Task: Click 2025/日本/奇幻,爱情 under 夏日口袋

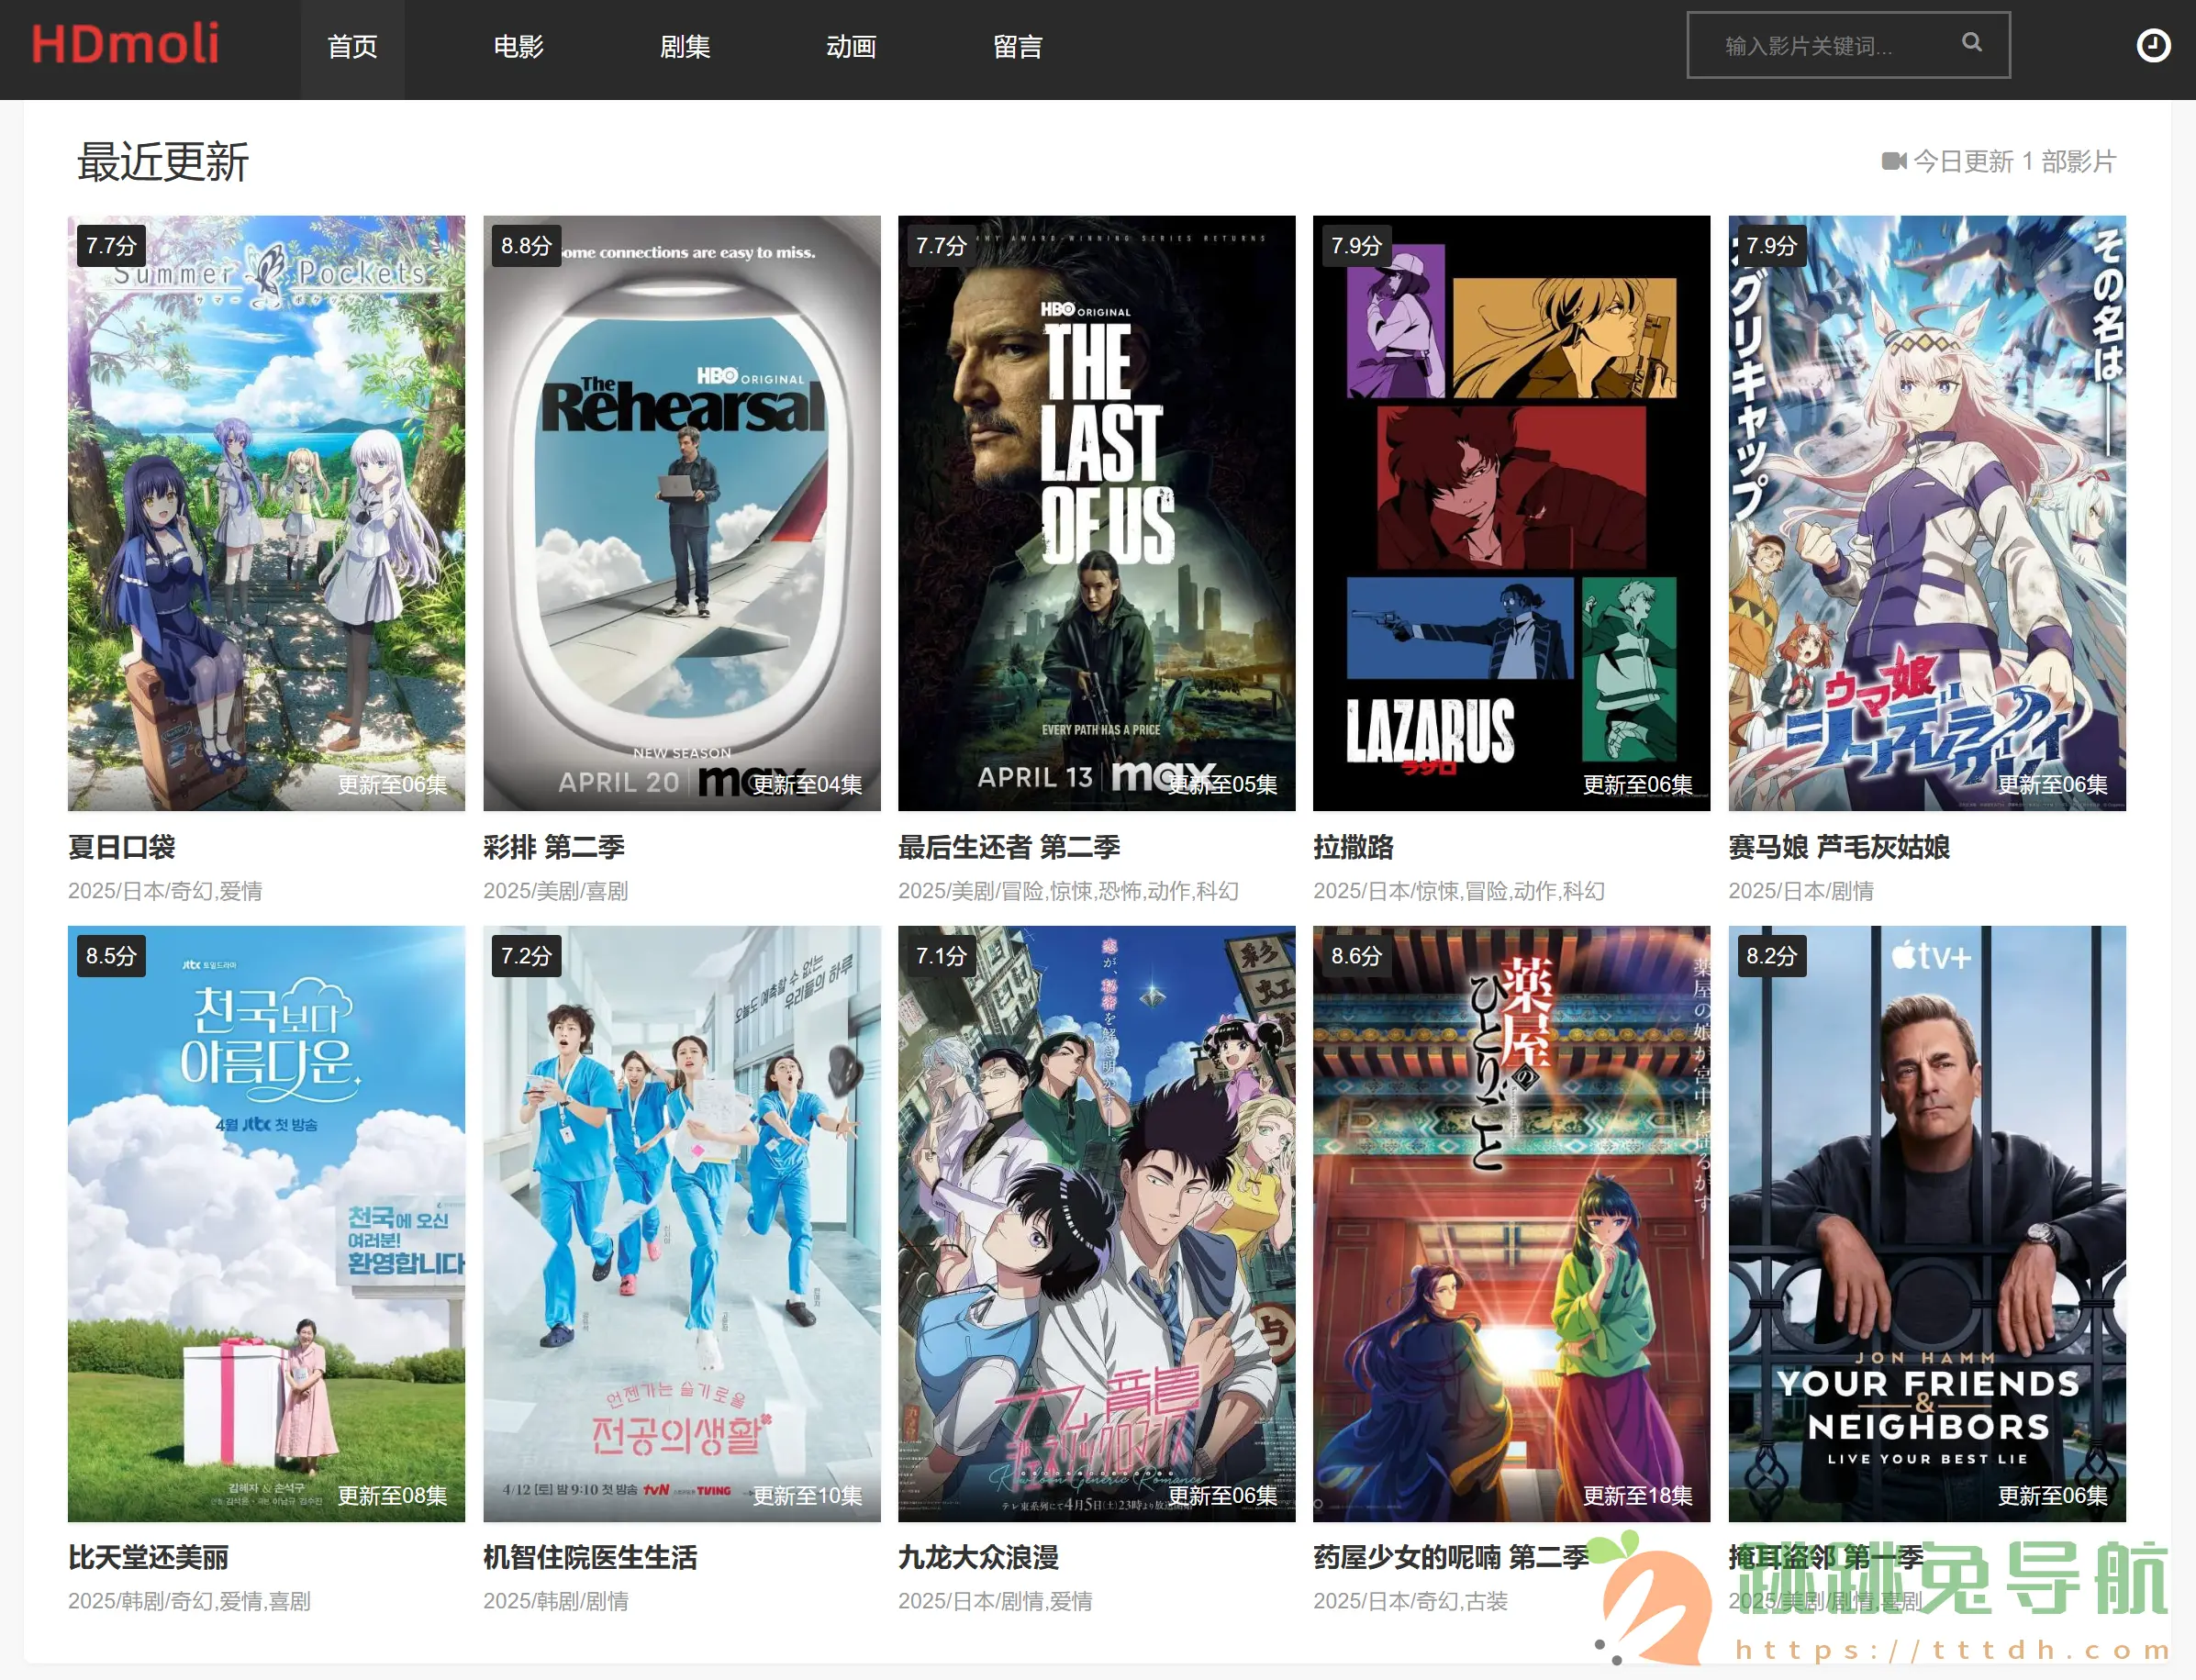Action: [x=165, y=891]
